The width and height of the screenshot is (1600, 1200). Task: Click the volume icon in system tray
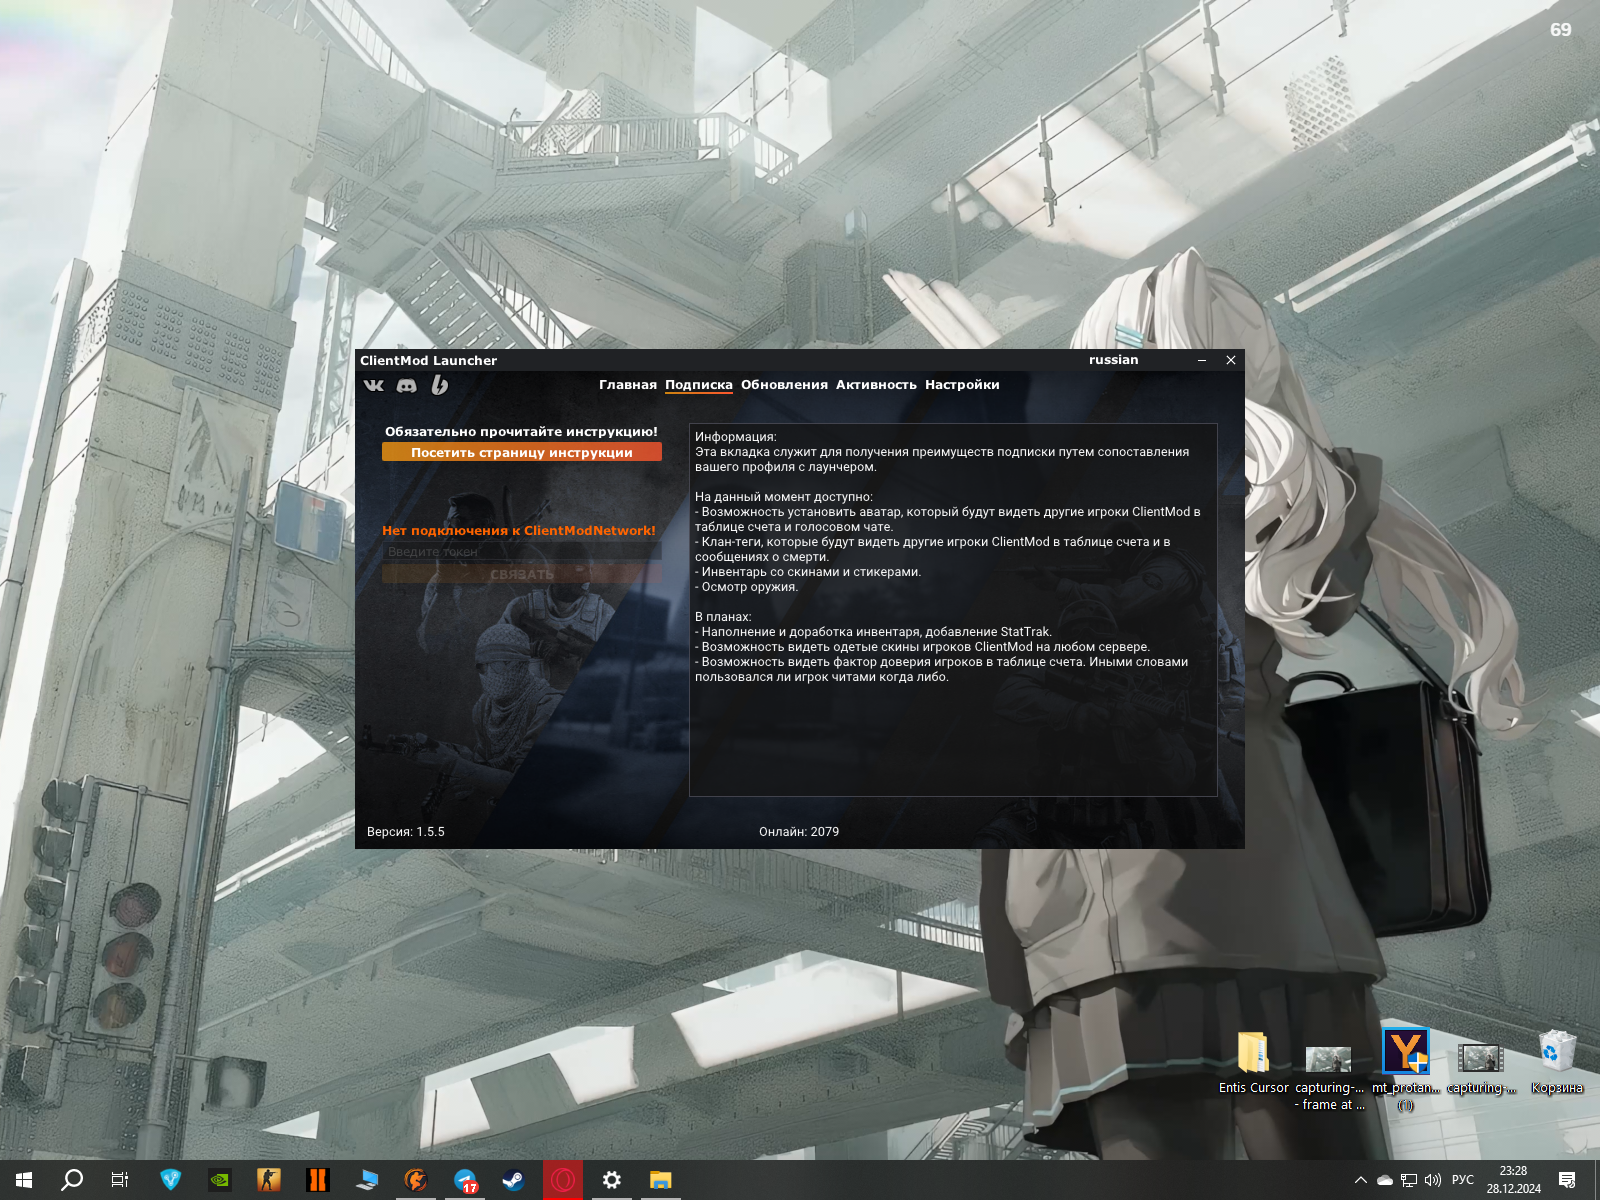[1433, 1180]
